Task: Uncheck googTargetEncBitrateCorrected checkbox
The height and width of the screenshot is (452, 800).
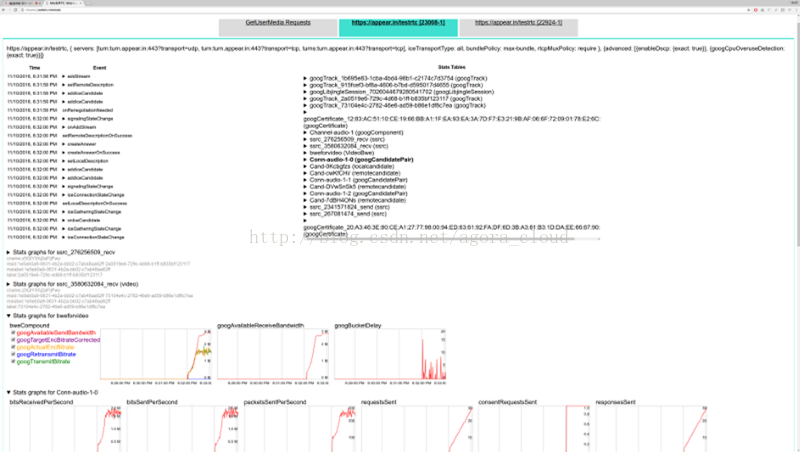Action: pyautogui.click(x=13, y=340)
